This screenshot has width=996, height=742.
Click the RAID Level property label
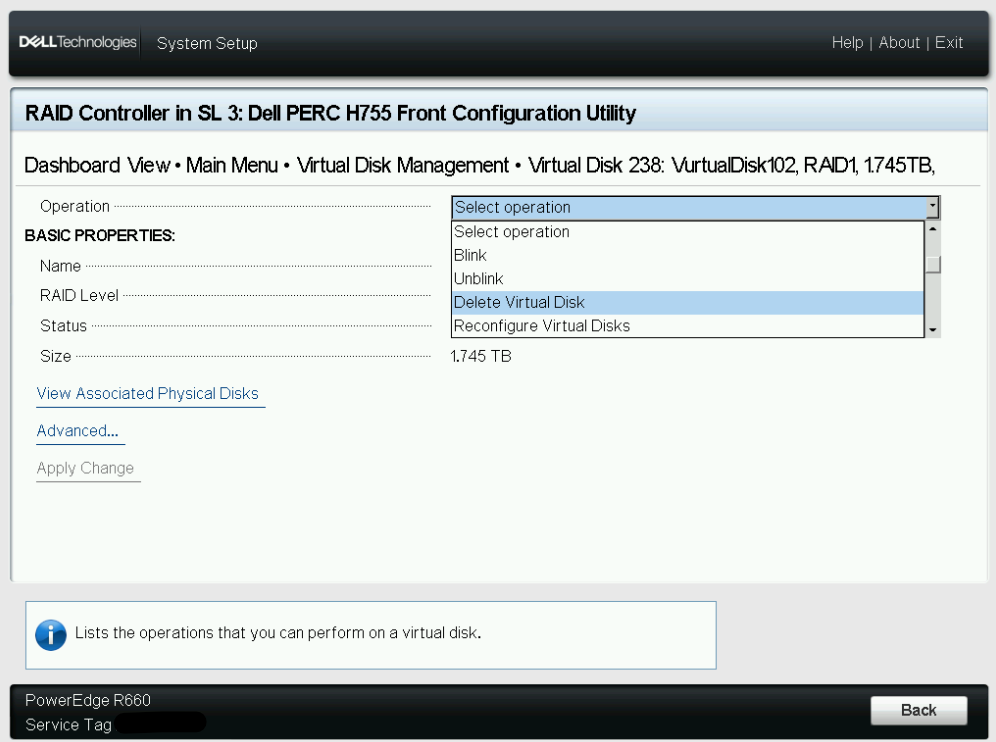pyautogui.click(x=79, y=295)
